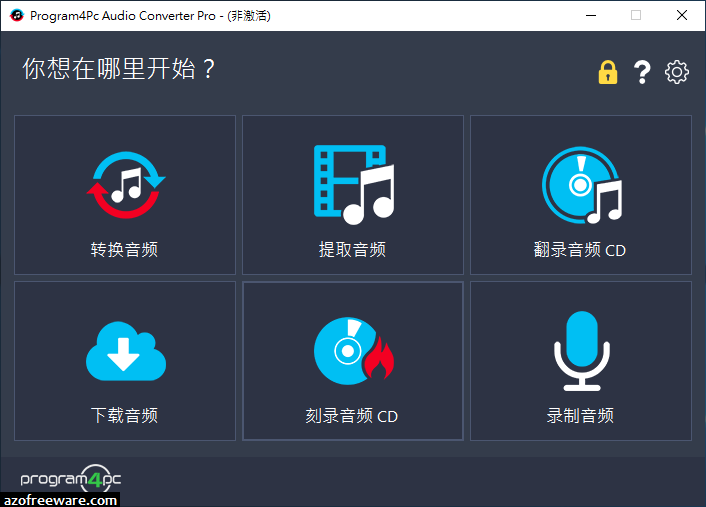Click the microphone record audio icon
Viewport: 706px width, 507px height.
coord(582,351)
